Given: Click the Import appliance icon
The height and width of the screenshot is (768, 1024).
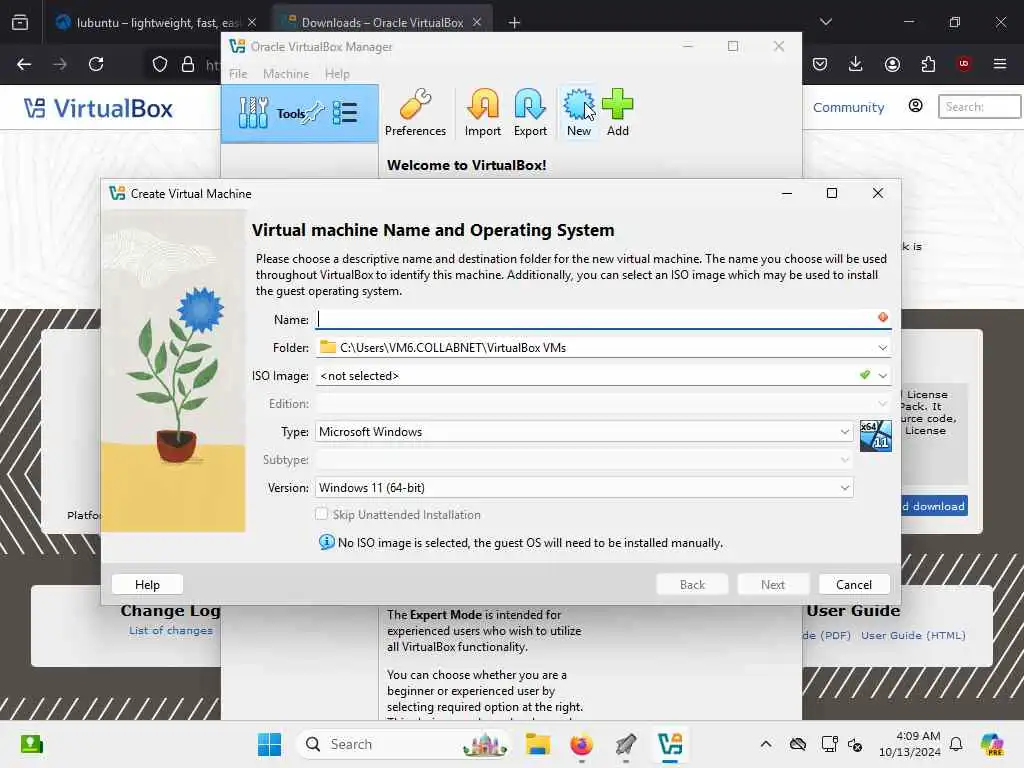Looking at the screenshot, I should coord(483,112).
